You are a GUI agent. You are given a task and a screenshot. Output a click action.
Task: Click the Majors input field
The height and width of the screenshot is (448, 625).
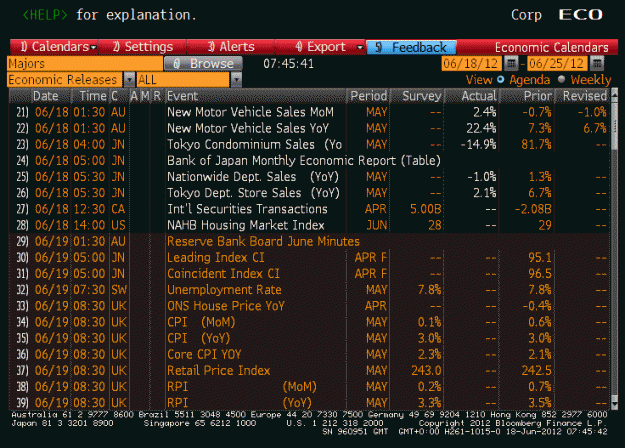(x=85, y=63)
